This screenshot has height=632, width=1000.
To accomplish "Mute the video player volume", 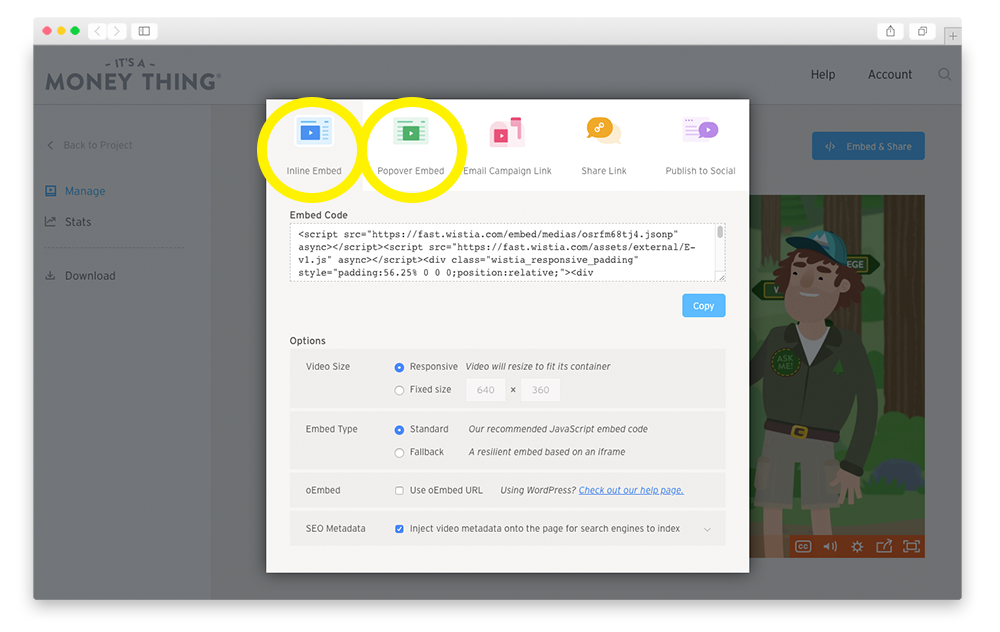I will (x=830, y=546).
